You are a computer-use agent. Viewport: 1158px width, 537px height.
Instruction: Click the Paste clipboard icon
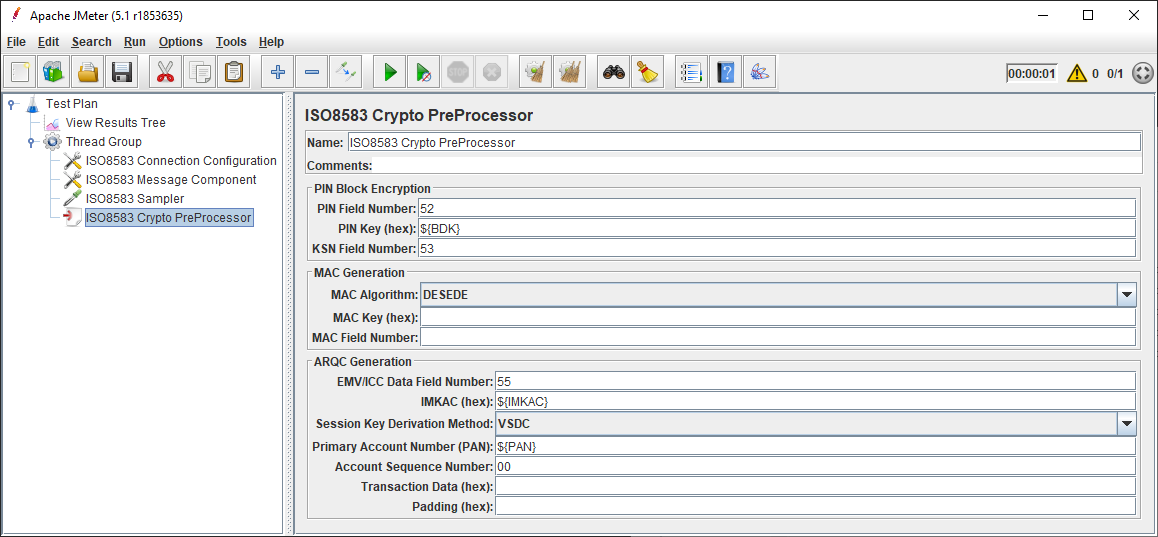tap(233, 72)
